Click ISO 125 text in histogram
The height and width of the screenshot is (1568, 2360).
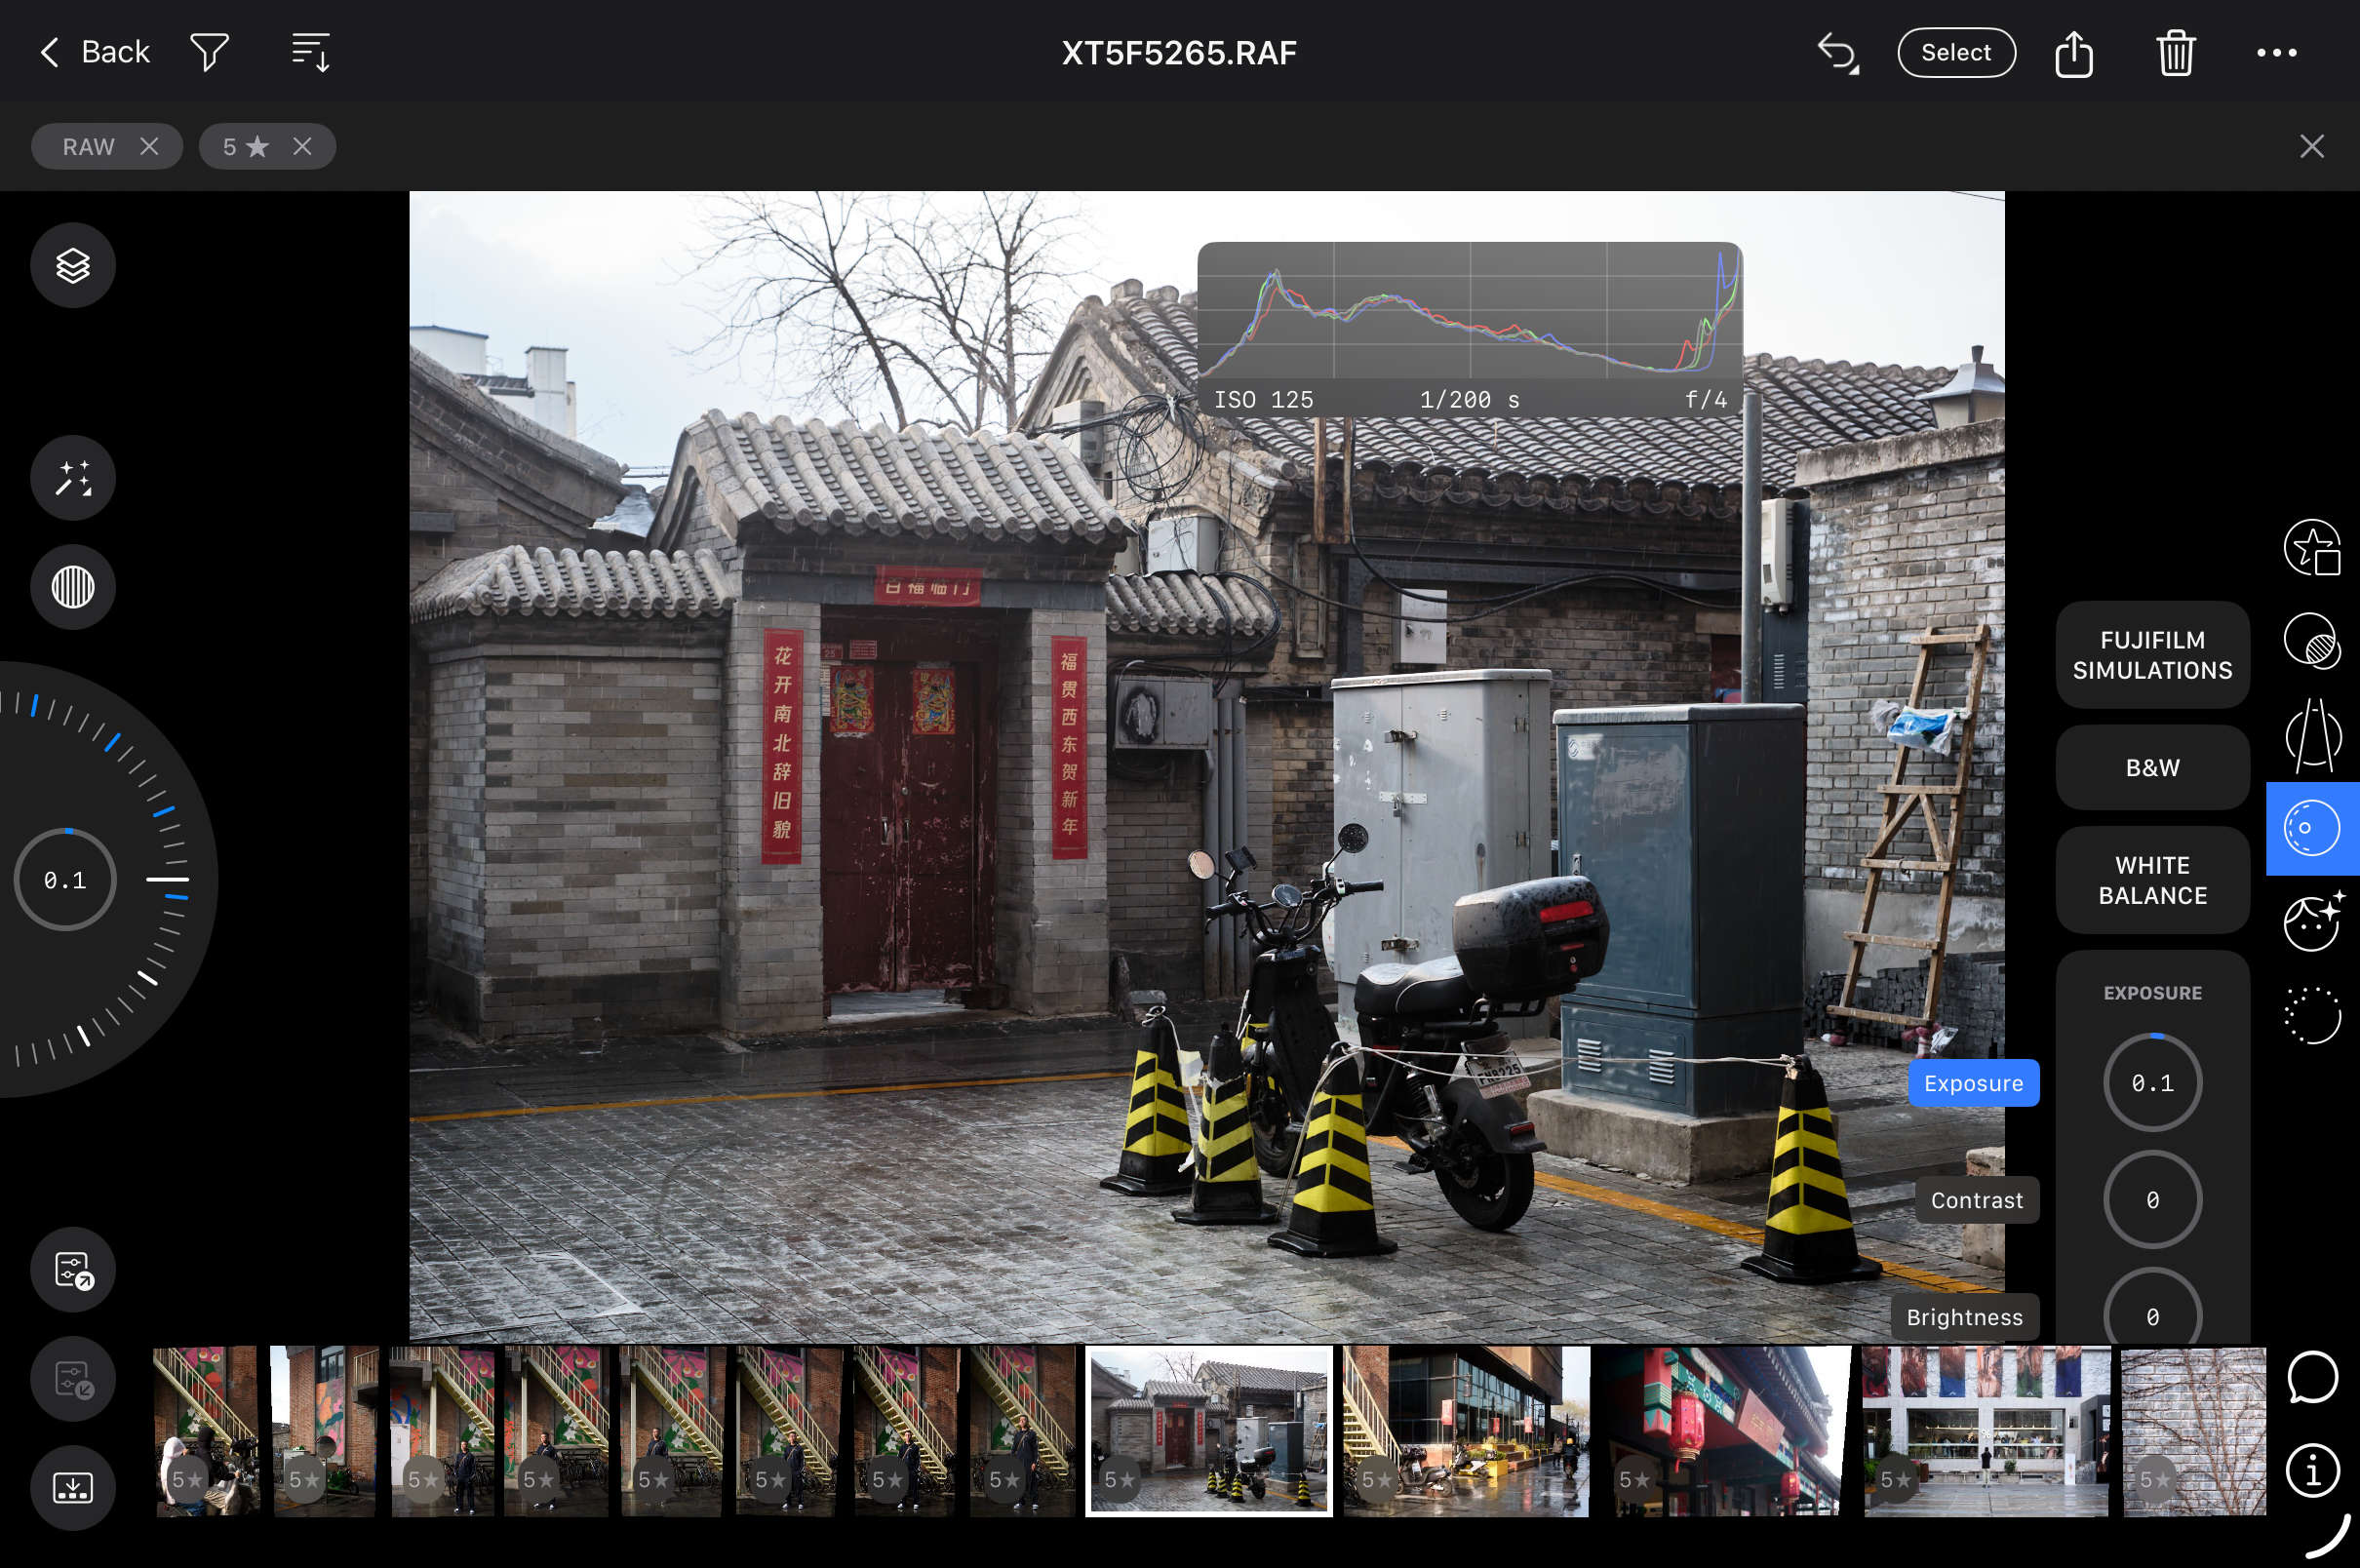pyautogui.click(x=1263, y=399)
